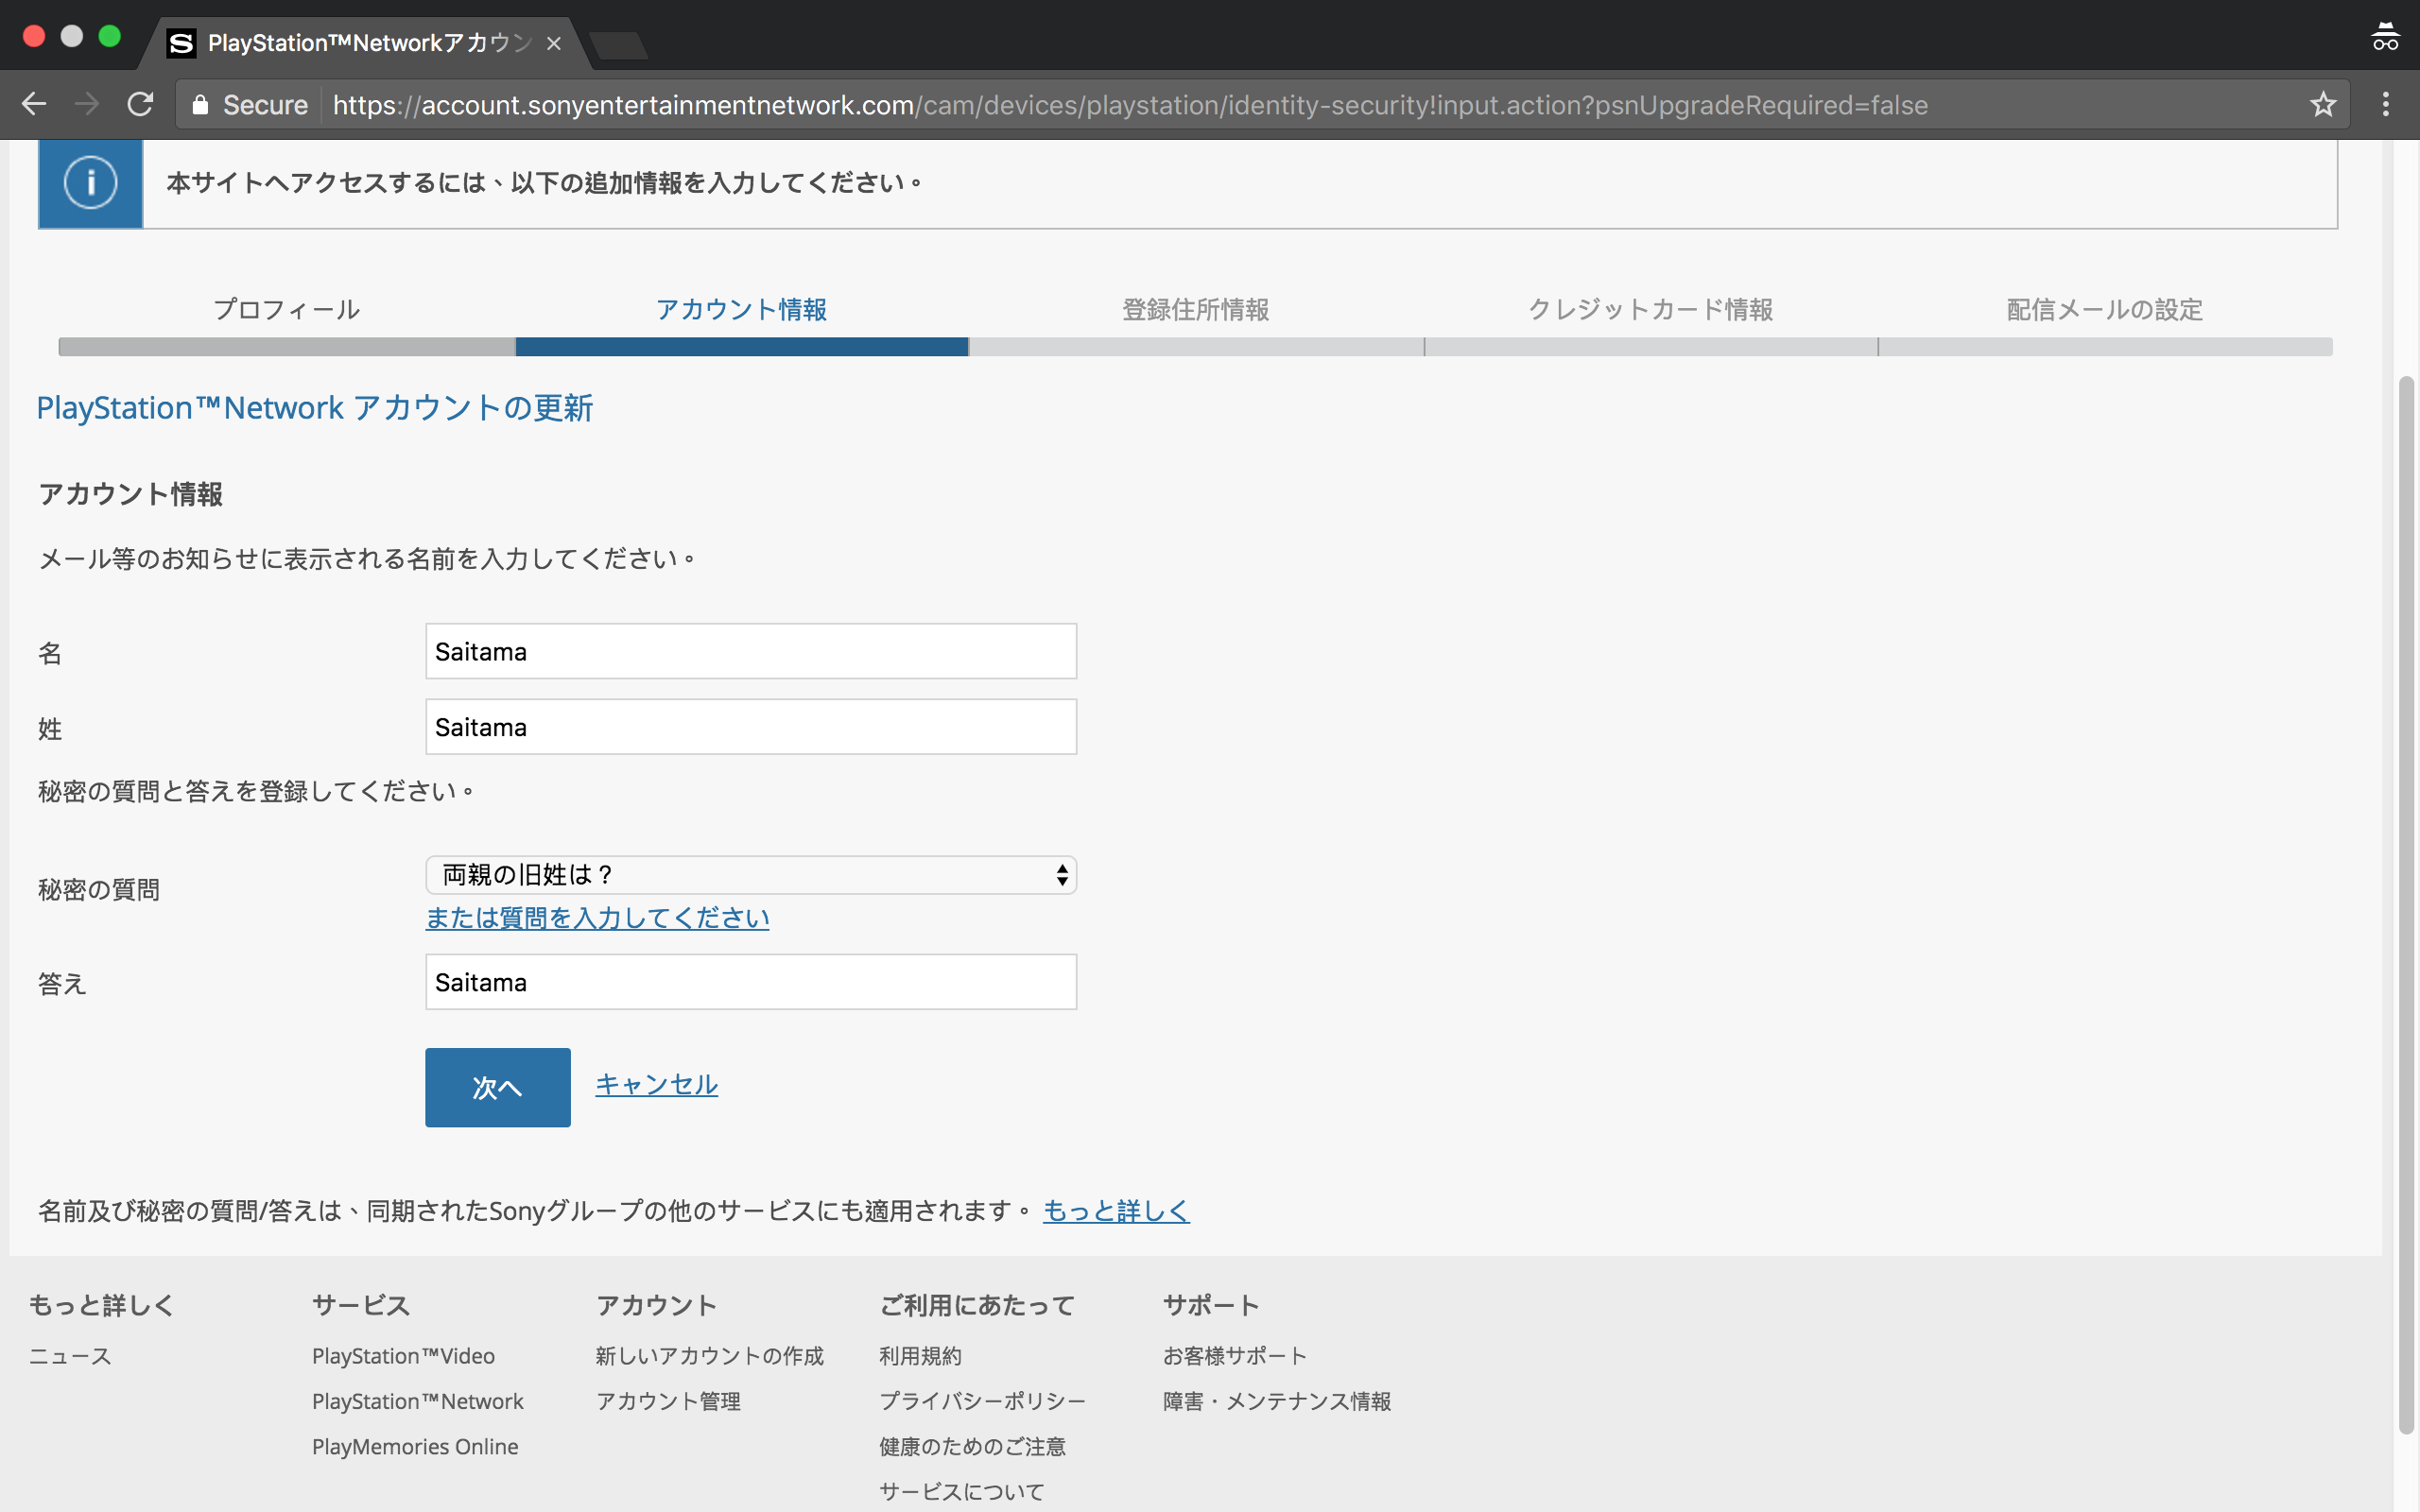The width and height of the screenshot is (2420, 1512).
Task: Click the Secure padlock icon
Action: (x=200, y=105)
